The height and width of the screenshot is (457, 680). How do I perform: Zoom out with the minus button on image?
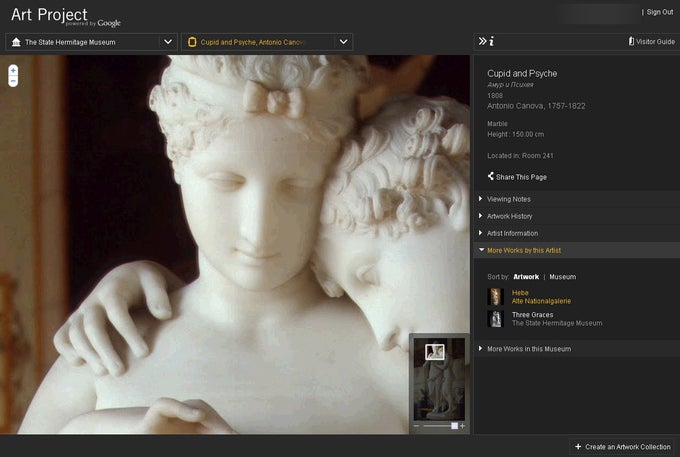point(13,81)
